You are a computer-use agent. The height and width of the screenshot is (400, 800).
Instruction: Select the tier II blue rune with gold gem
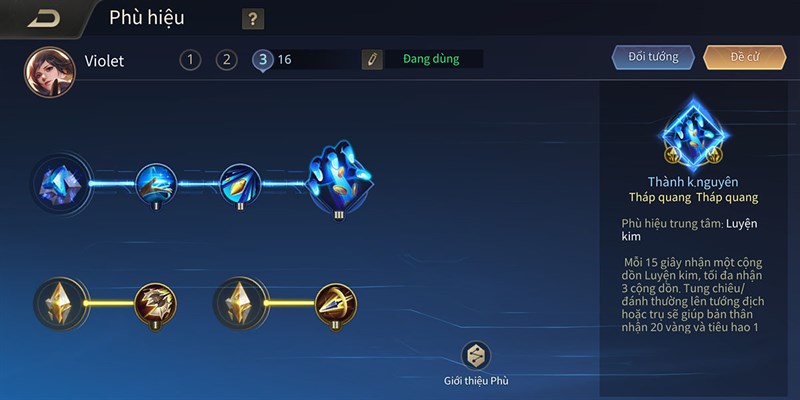click(240, 184)
